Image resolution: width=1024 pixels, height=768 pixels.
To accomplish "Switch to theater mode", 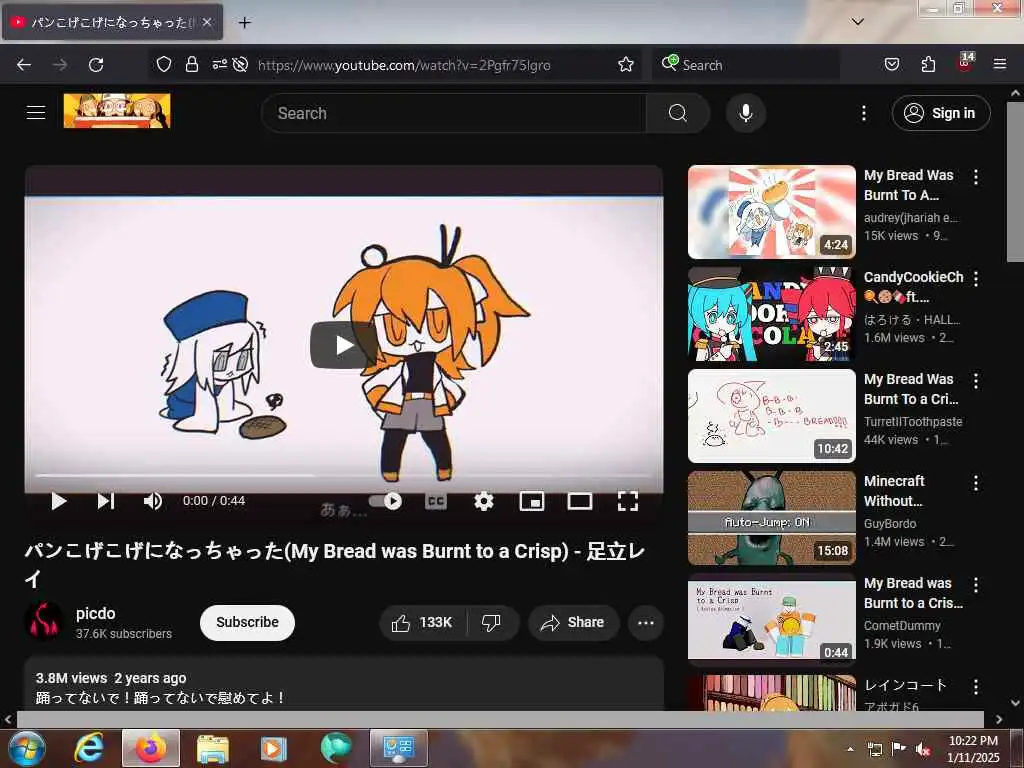I will [x=579, y=501].
